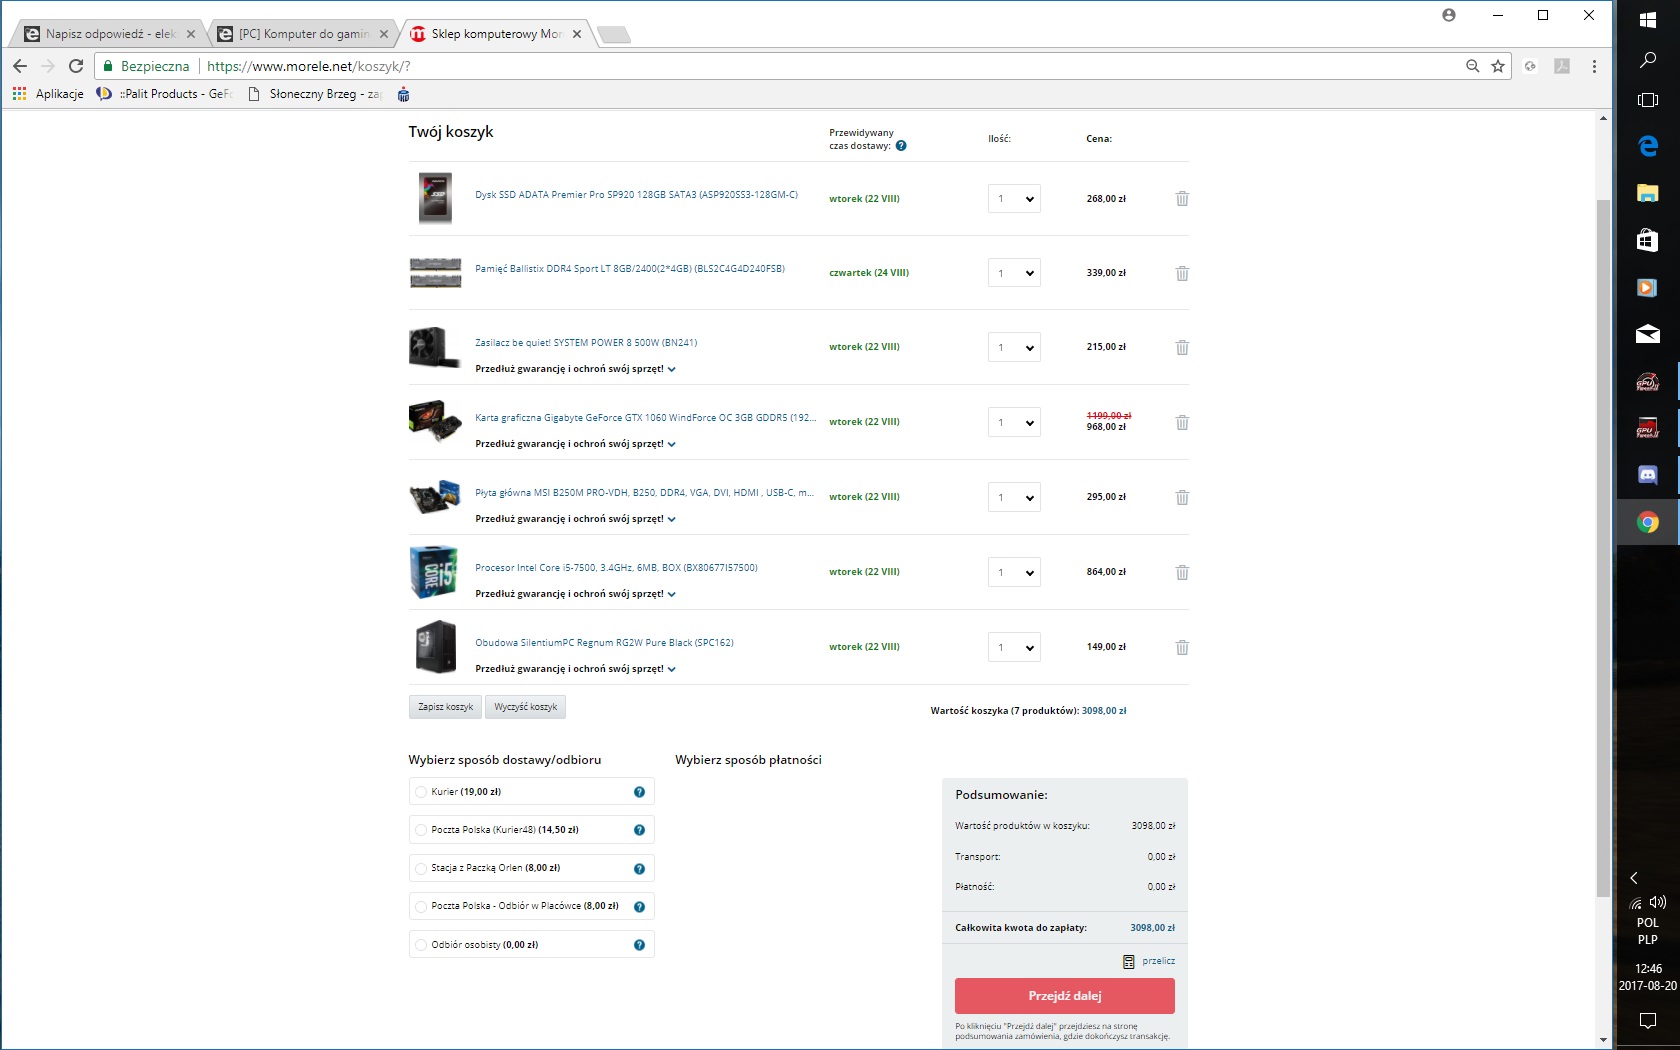Select Stacja z Paczką Orlen delivery
Screen dimensions: 1680x1050
421,868
